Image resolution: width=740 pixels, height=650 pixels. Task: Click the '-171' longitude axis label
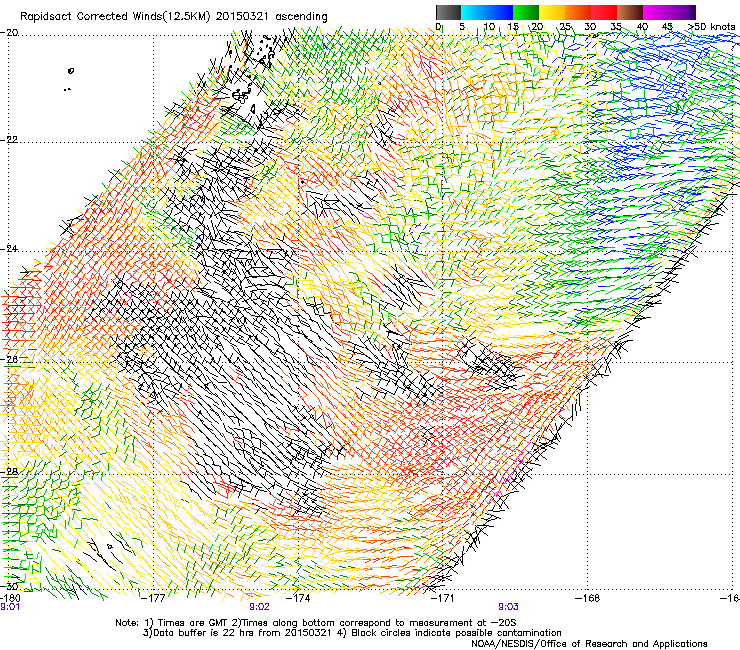pos(443,598)
